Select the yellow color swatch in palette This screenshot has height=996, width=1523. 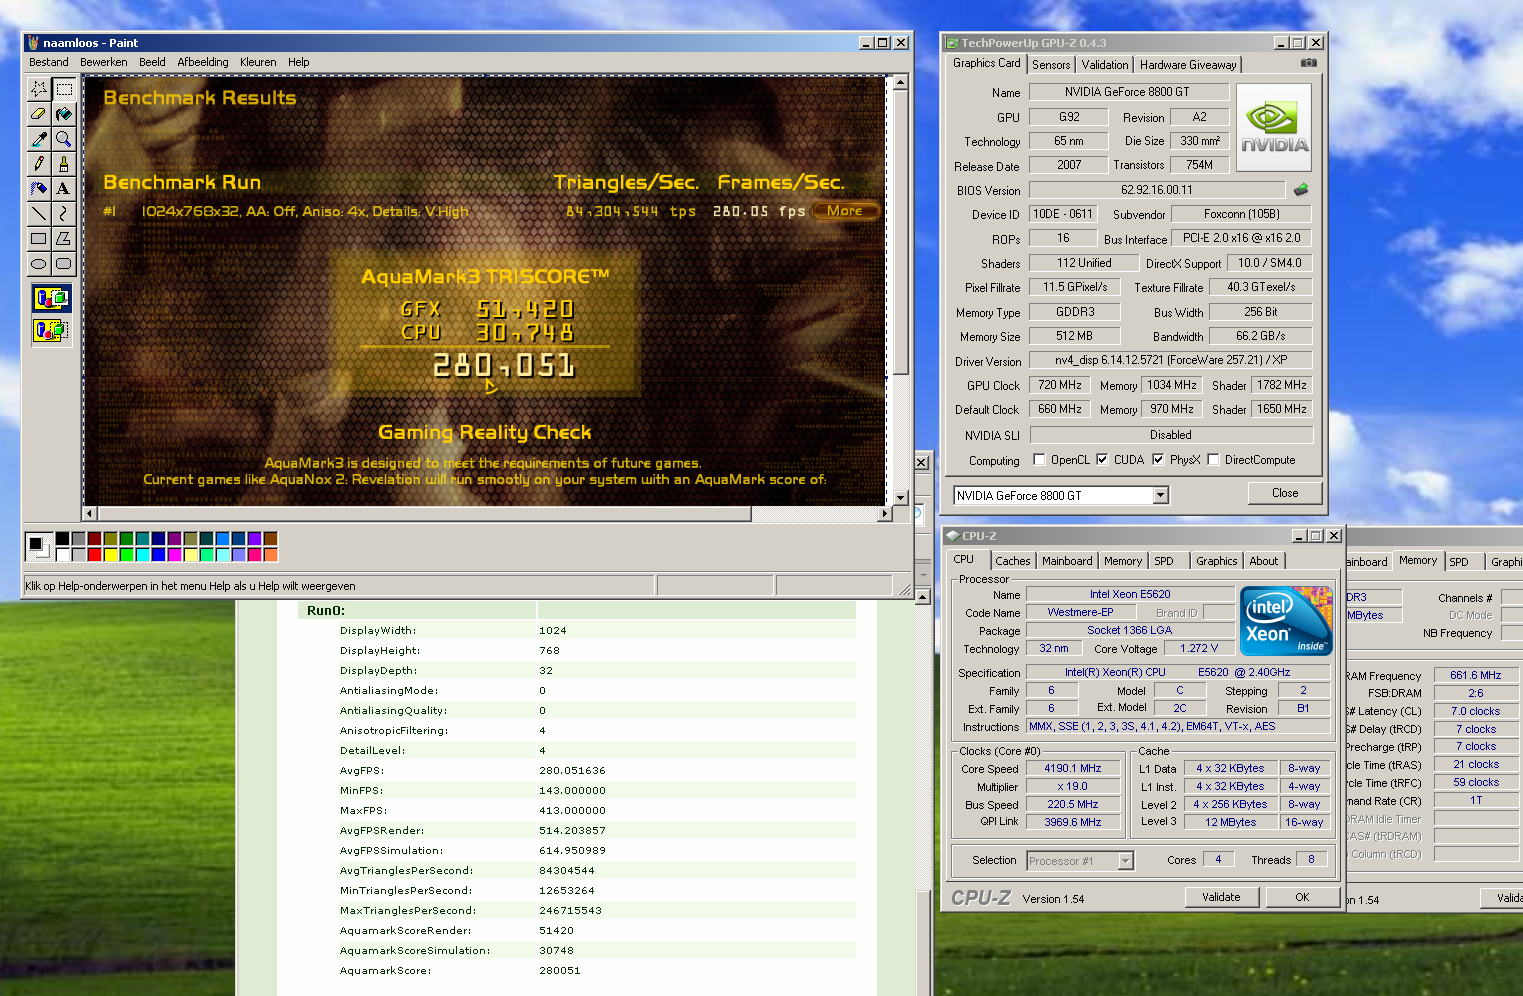point(111,555)
